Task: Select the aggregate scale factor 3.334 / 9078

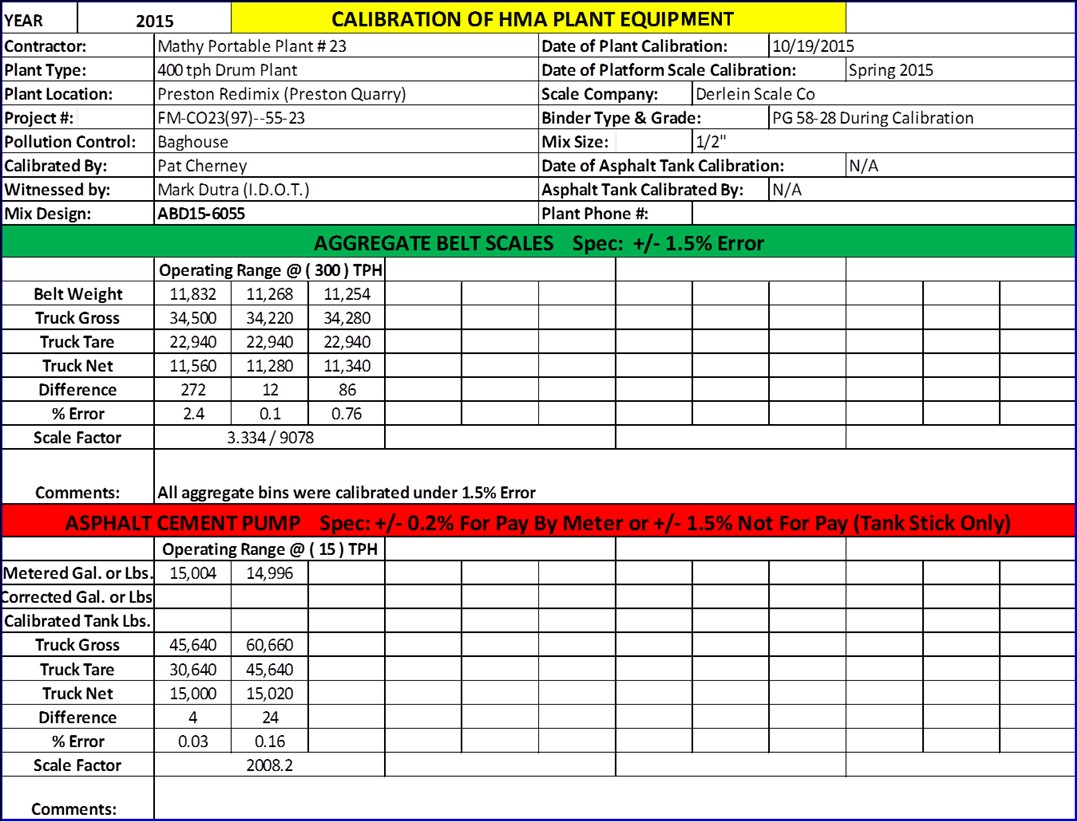Action: tap(270, 438)
